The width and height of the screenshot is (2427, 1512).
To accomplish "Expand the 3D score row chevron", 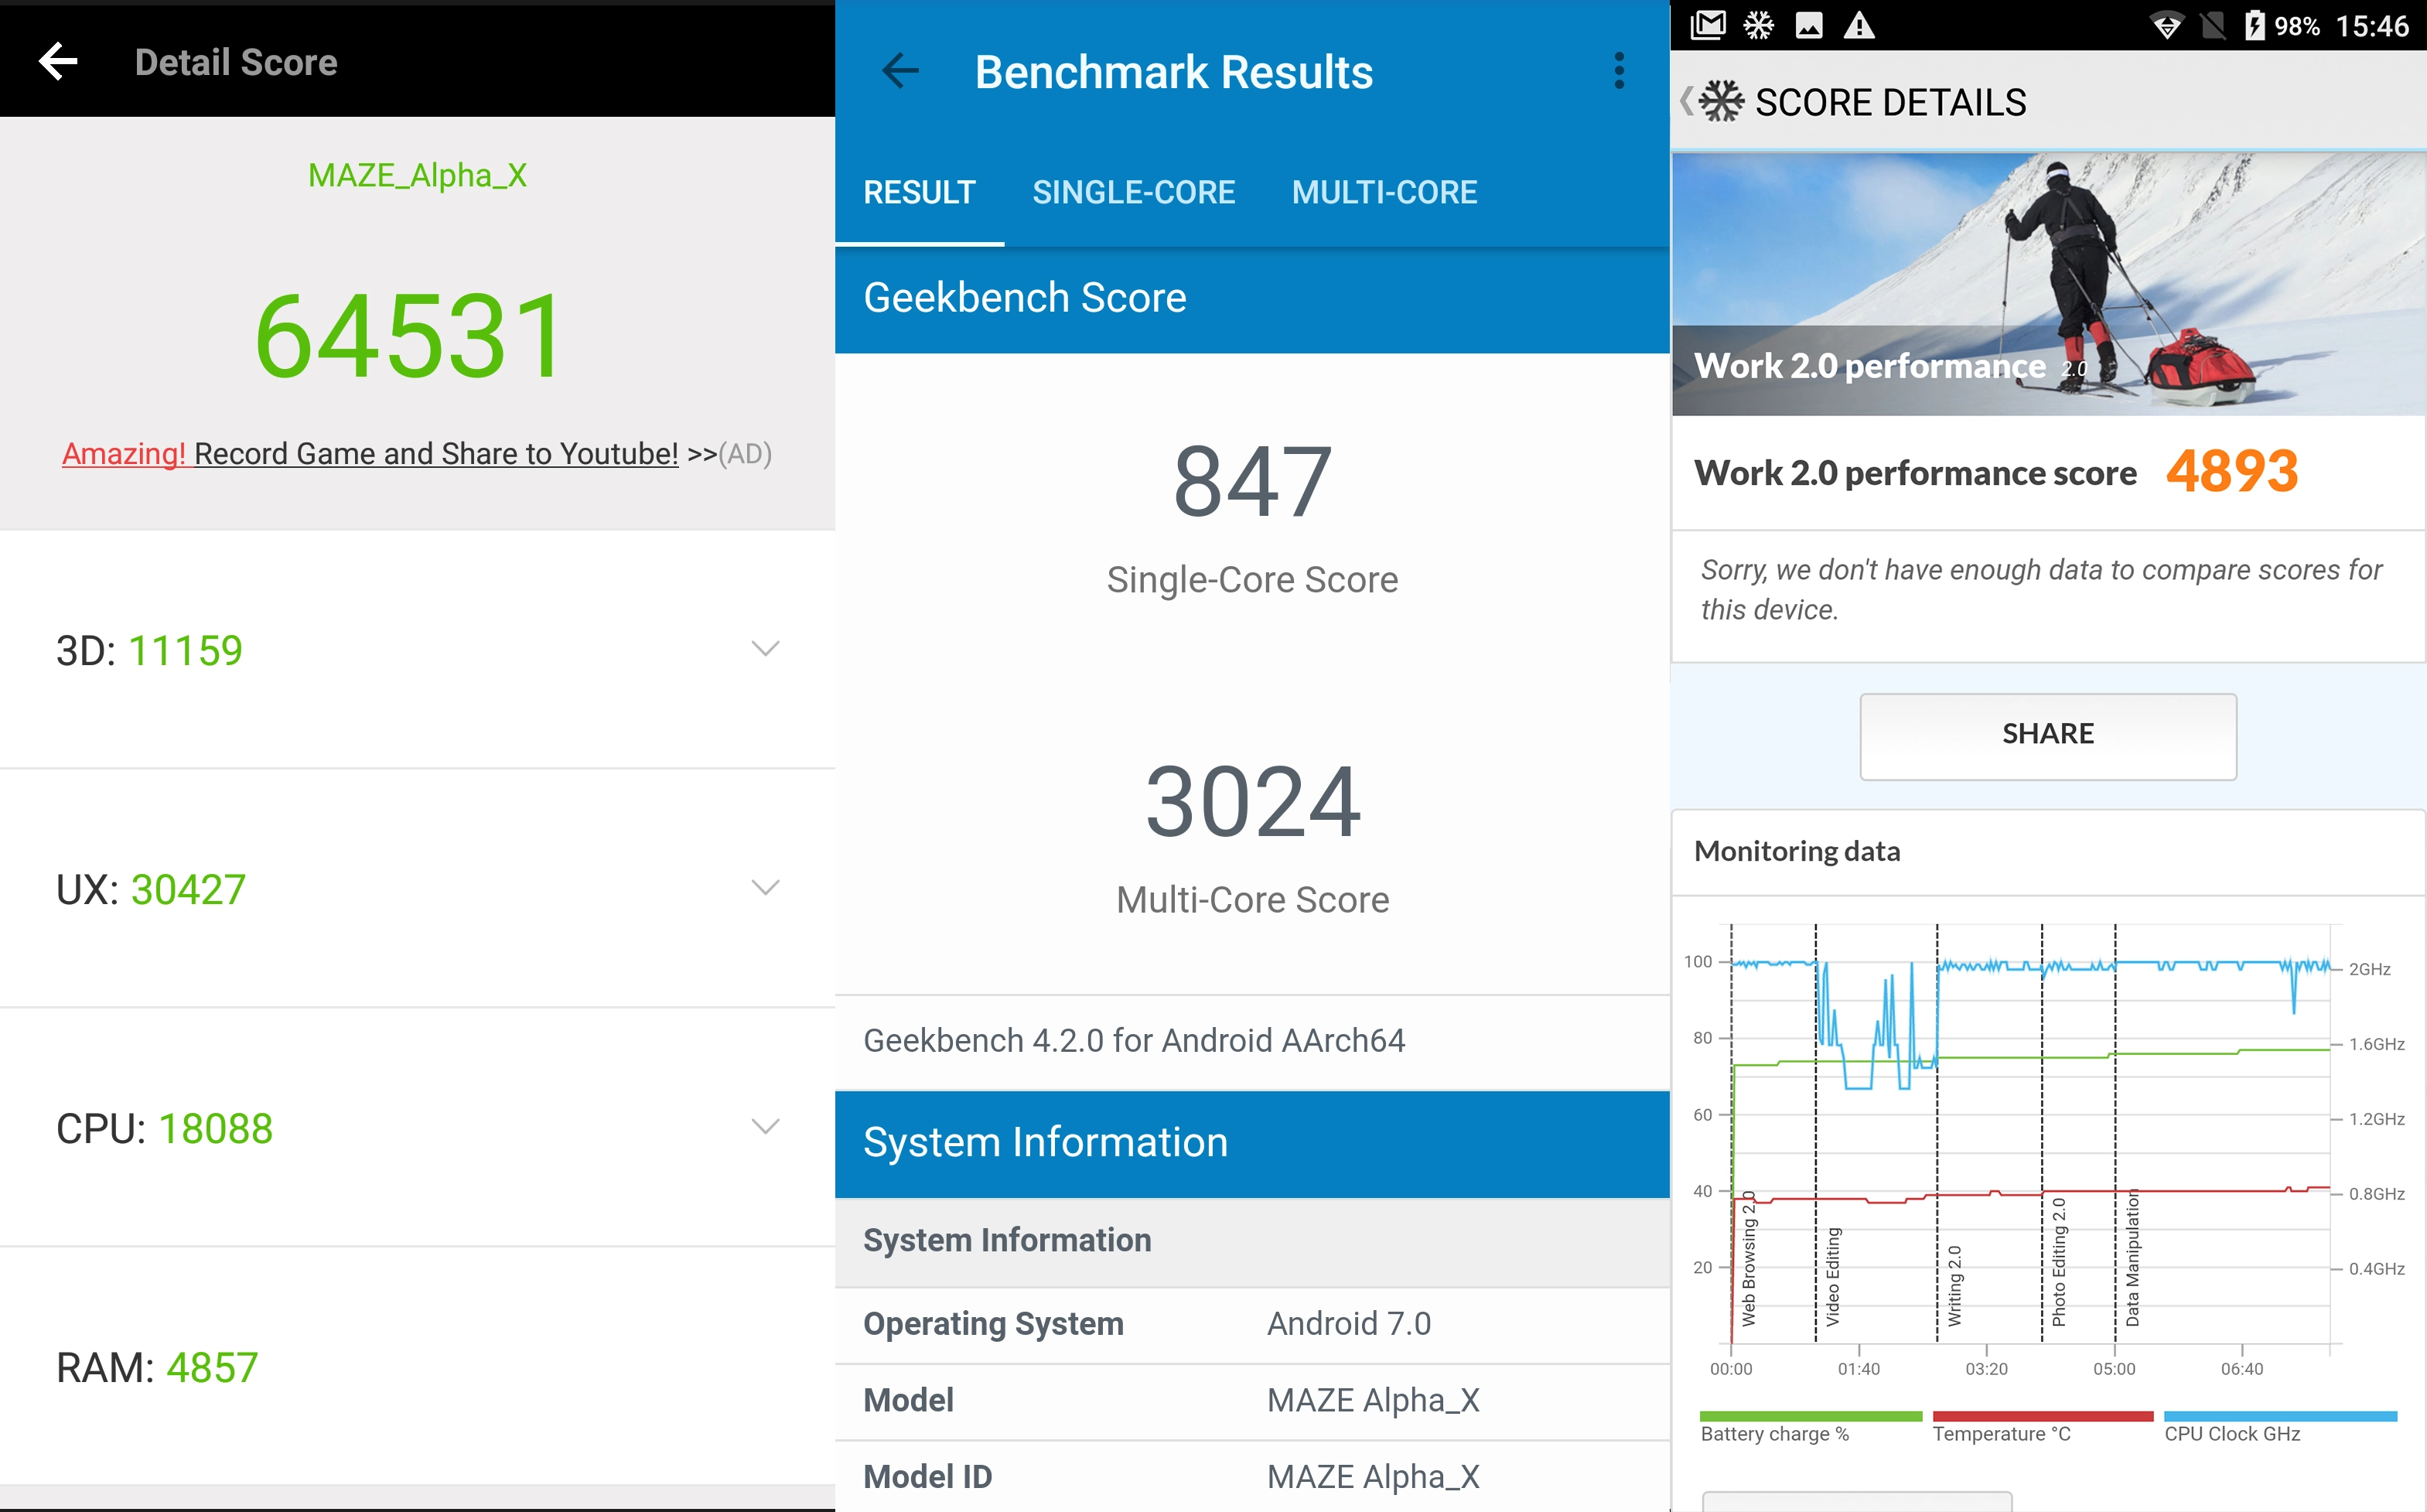I will click(x=765, y=649).
